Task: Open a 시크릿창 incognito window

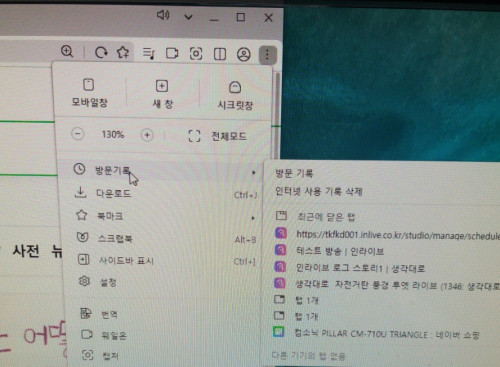Action: [x=235, y=95]
